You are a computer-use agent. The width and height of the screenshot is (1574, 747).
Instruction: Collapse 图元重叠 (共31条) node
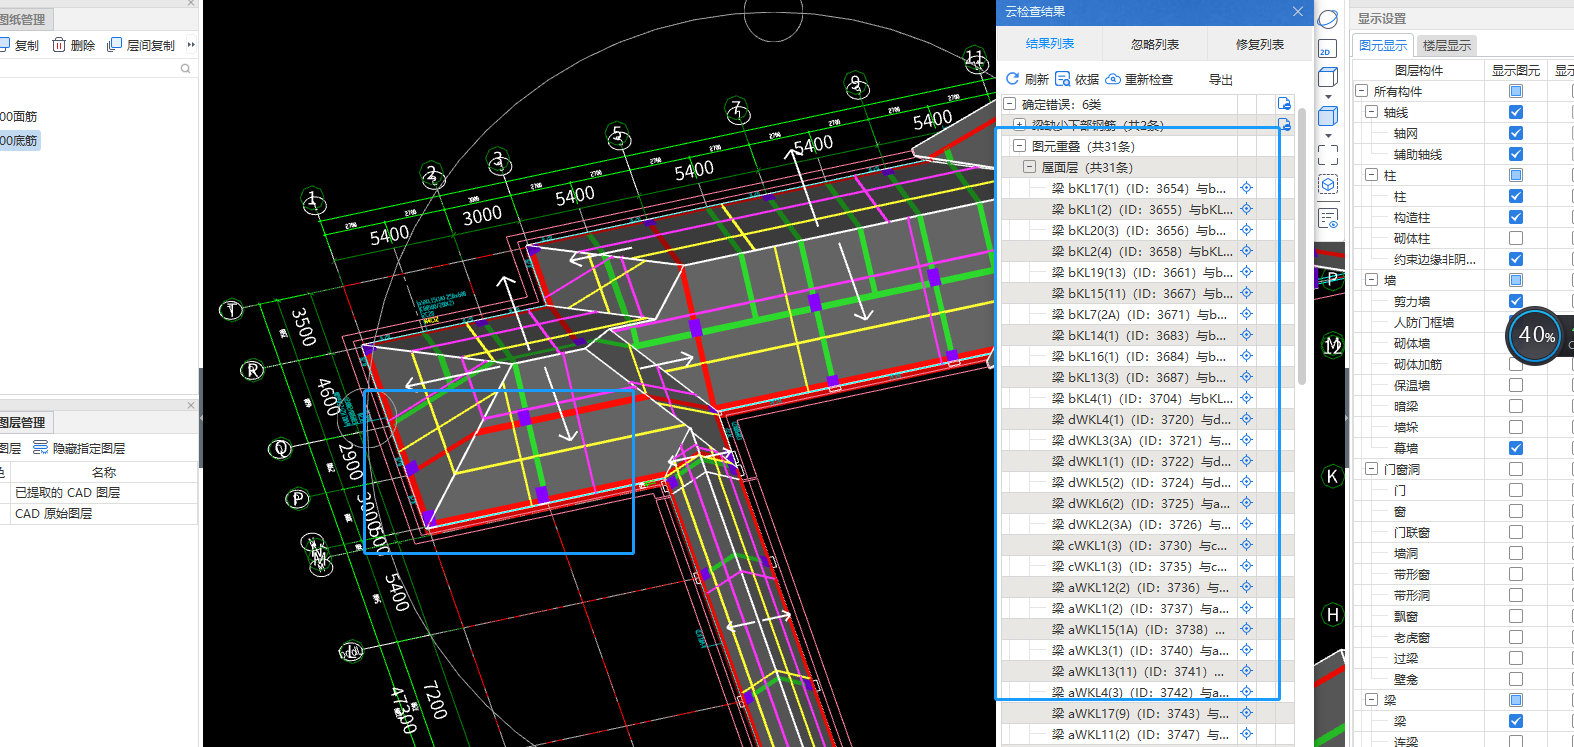[x=1020, y=146]
